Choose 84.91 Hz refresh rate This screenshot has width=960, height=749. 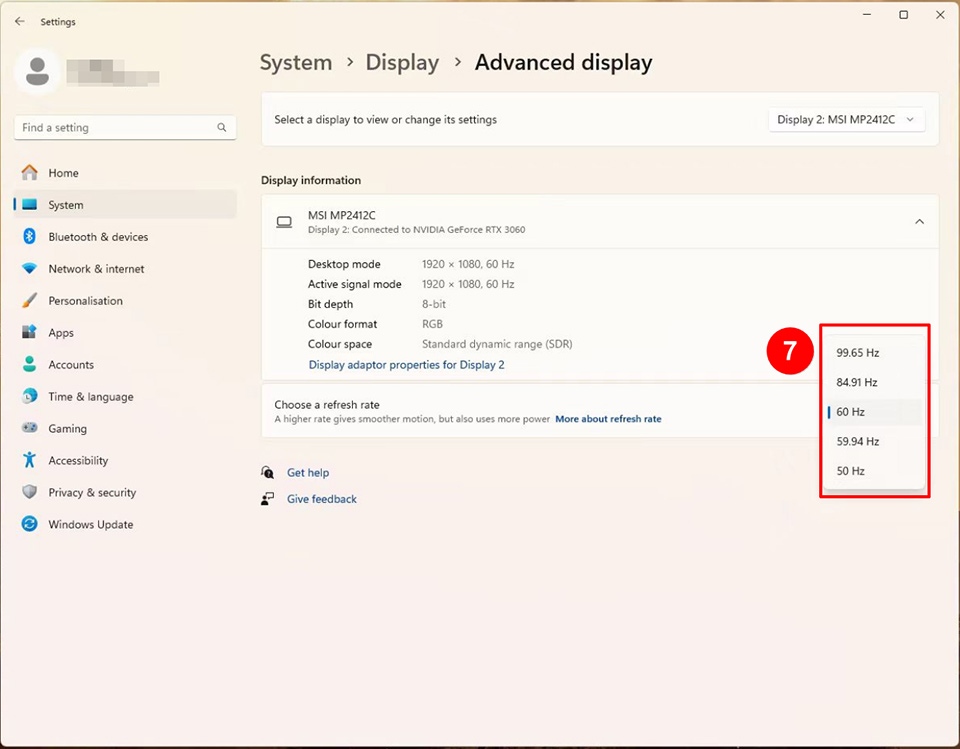click(874, 382)
